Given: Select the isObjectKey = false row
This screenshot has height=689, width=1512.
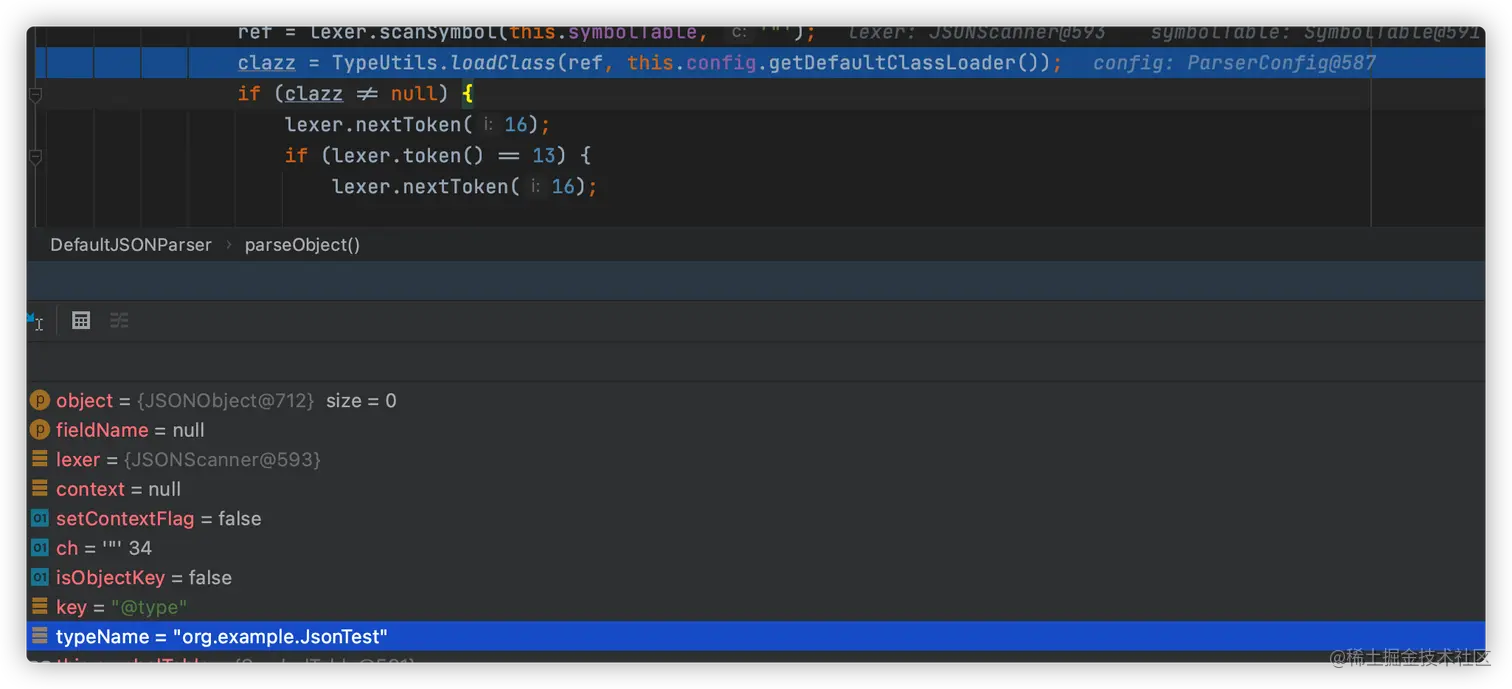Looking at the screenshot, I should 756,577.
